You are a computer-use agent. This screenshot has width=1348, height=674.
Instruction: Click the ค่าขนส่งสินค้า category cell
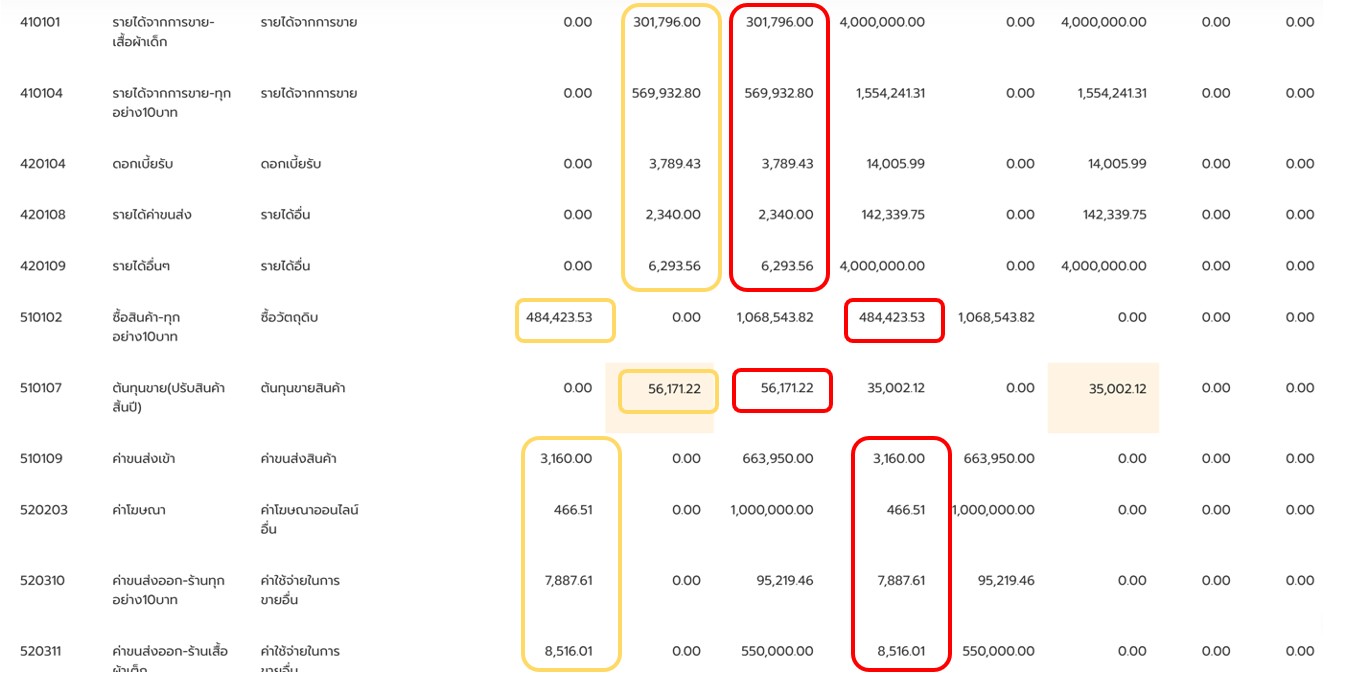298,459
